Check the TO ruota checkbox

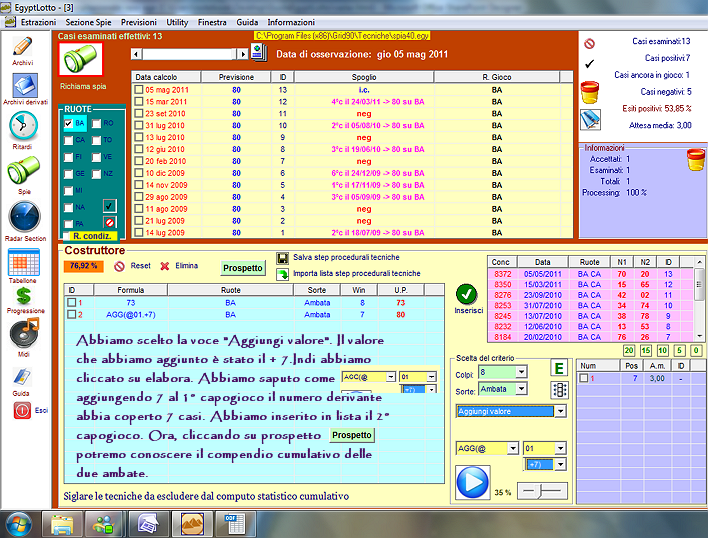97,140
